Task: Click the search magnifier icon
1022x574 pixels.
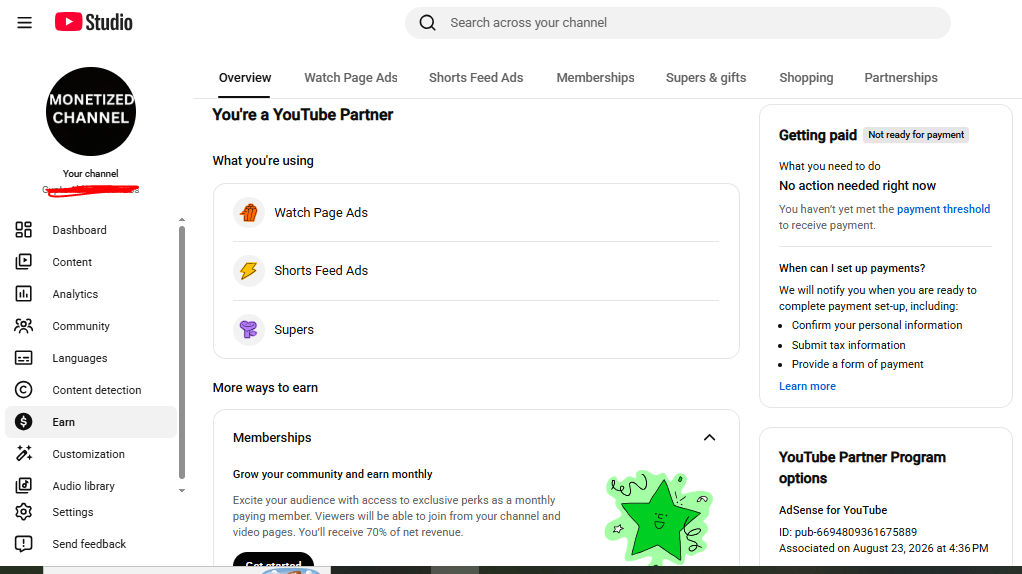Action: [x=428, y=23]
